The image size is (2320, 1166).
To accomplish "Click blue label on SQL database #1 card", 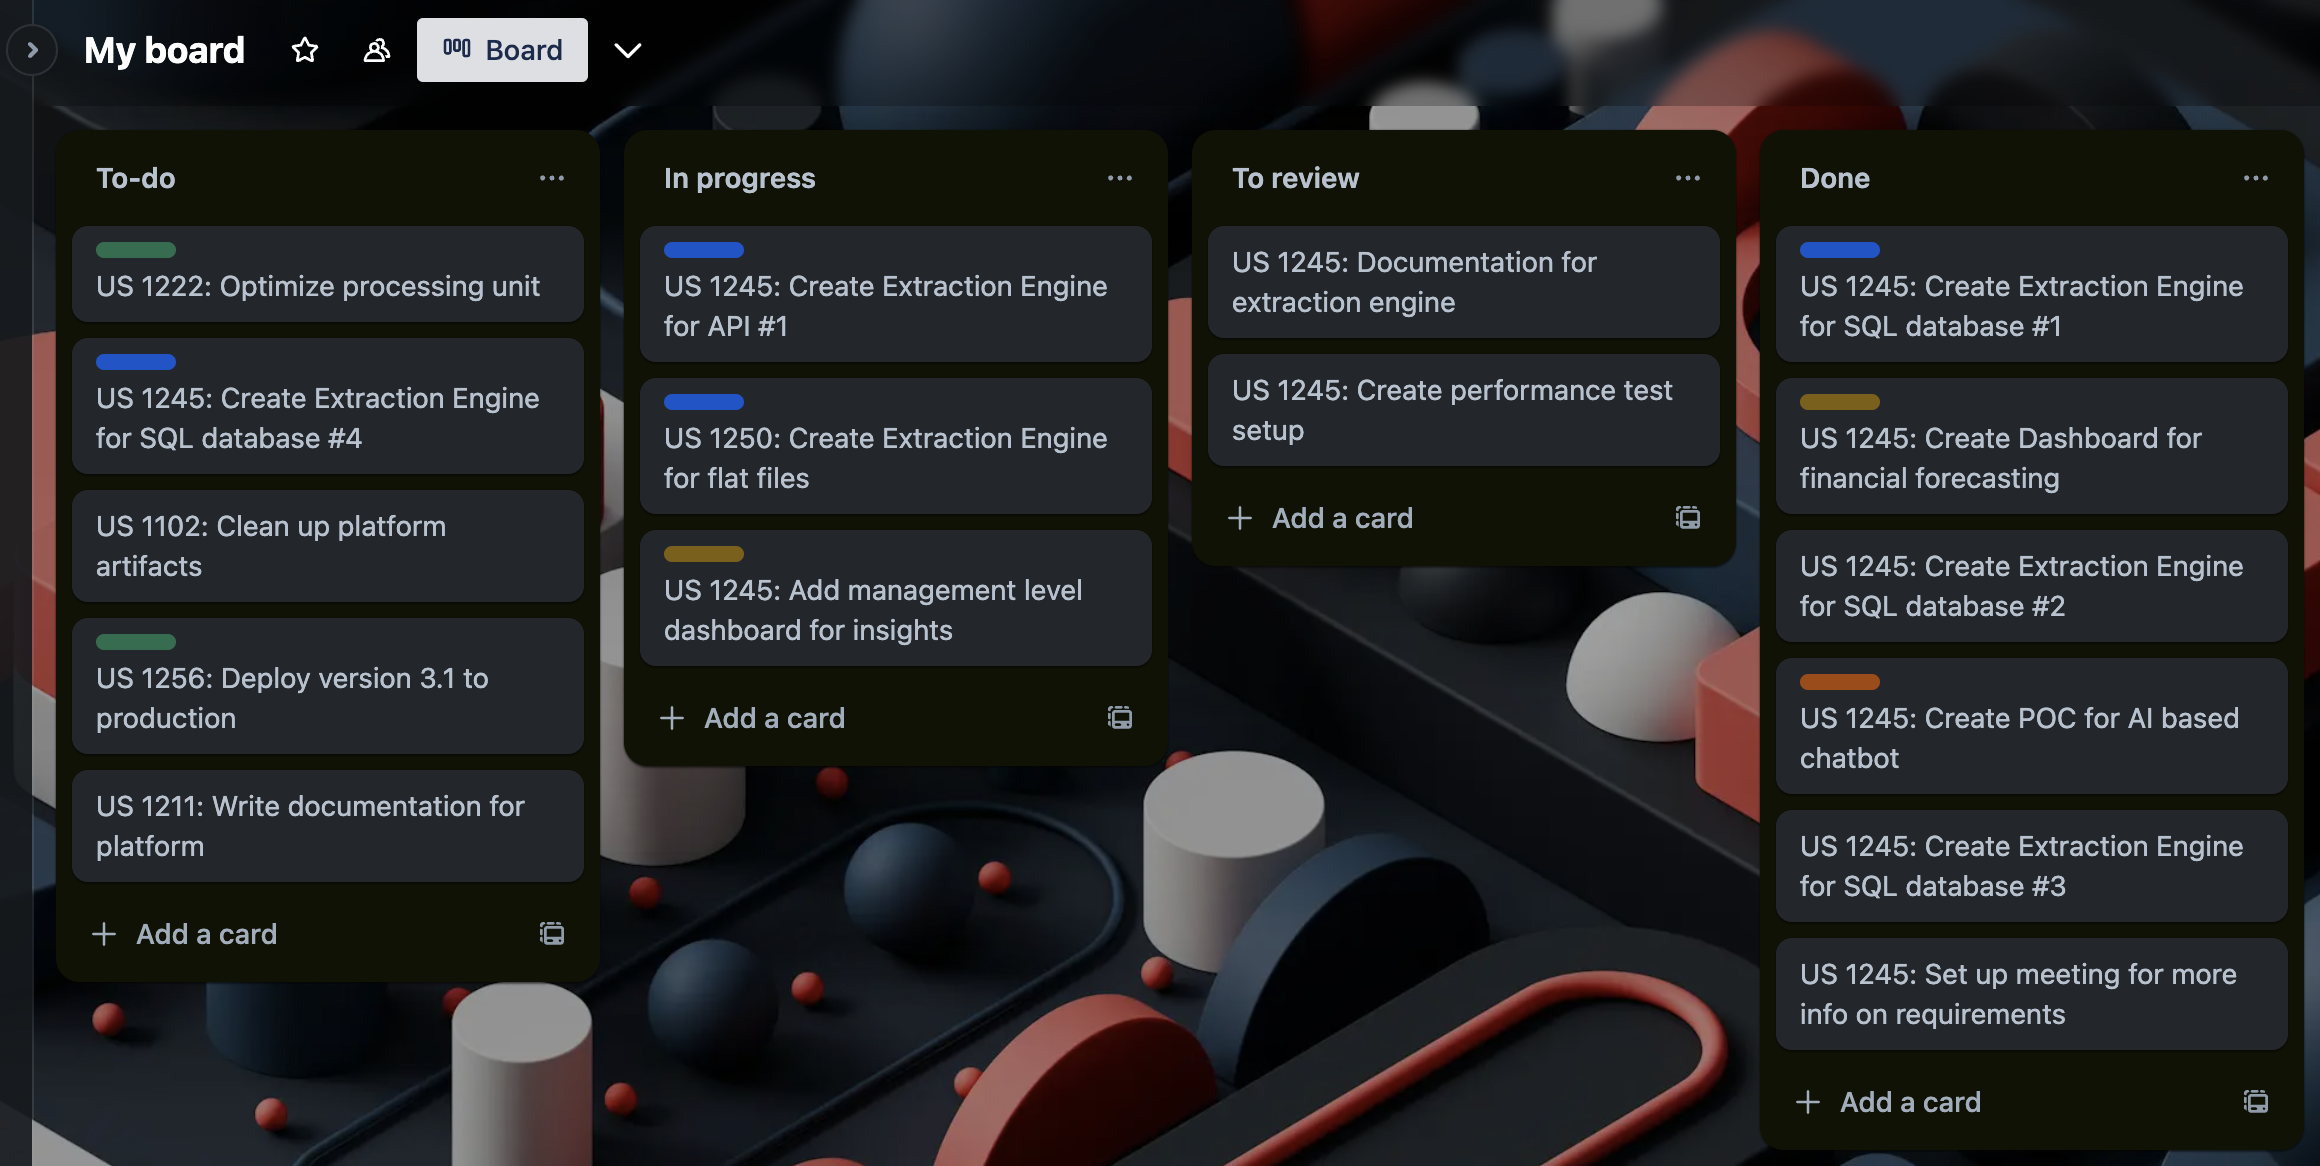I will click(1840, 250).
